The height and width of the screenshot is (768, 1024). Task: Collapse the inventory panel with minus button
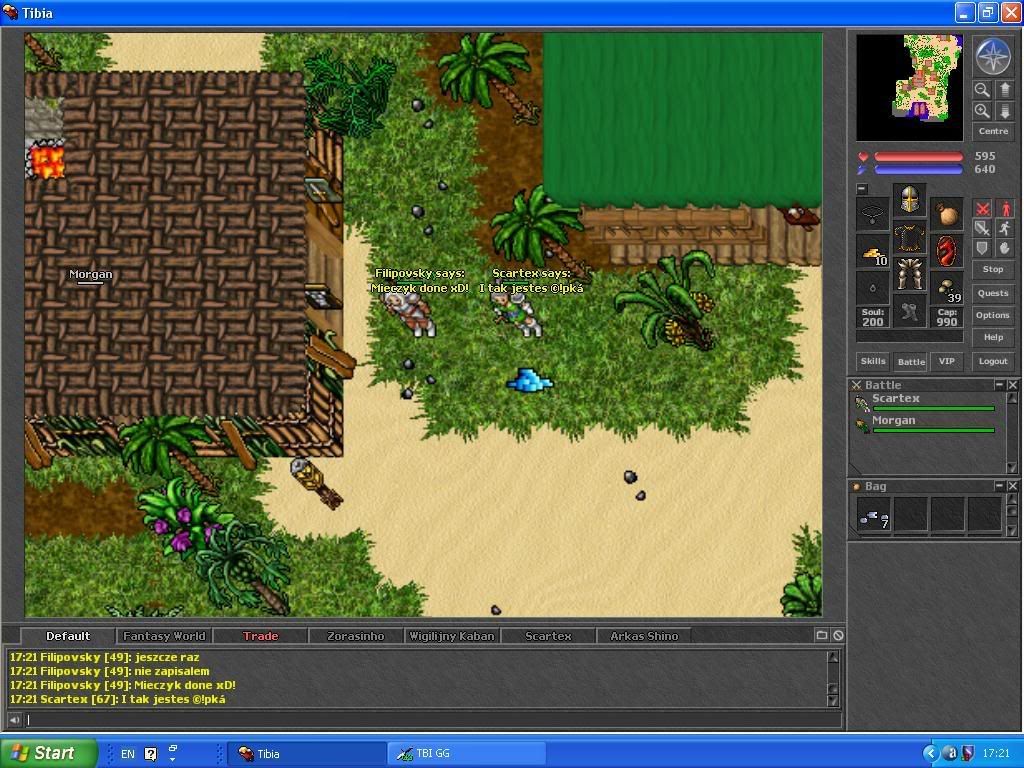[862, 189]
